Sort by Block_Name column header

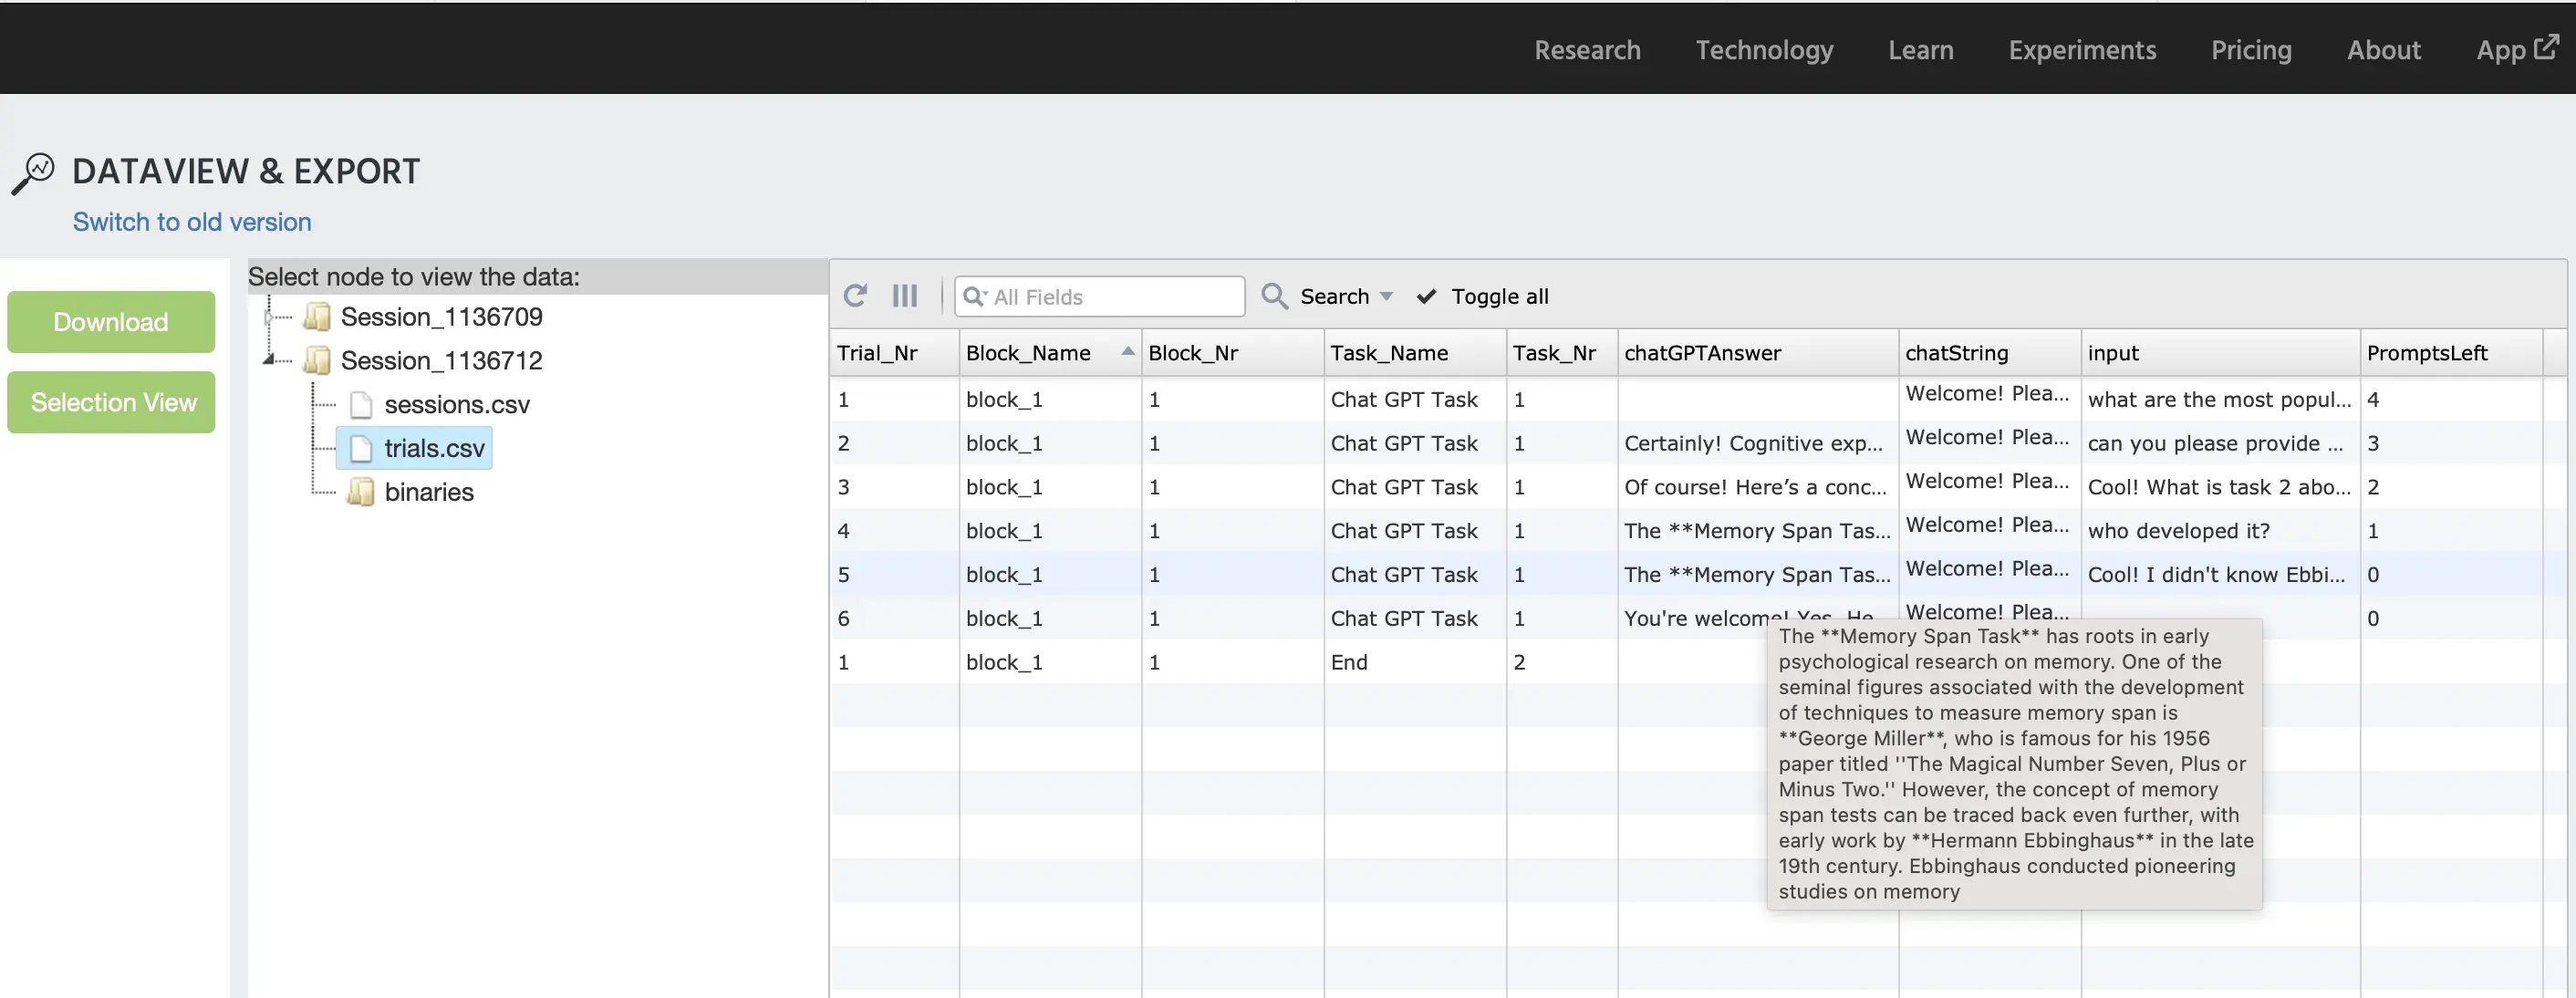click(x=1050, y=353)
